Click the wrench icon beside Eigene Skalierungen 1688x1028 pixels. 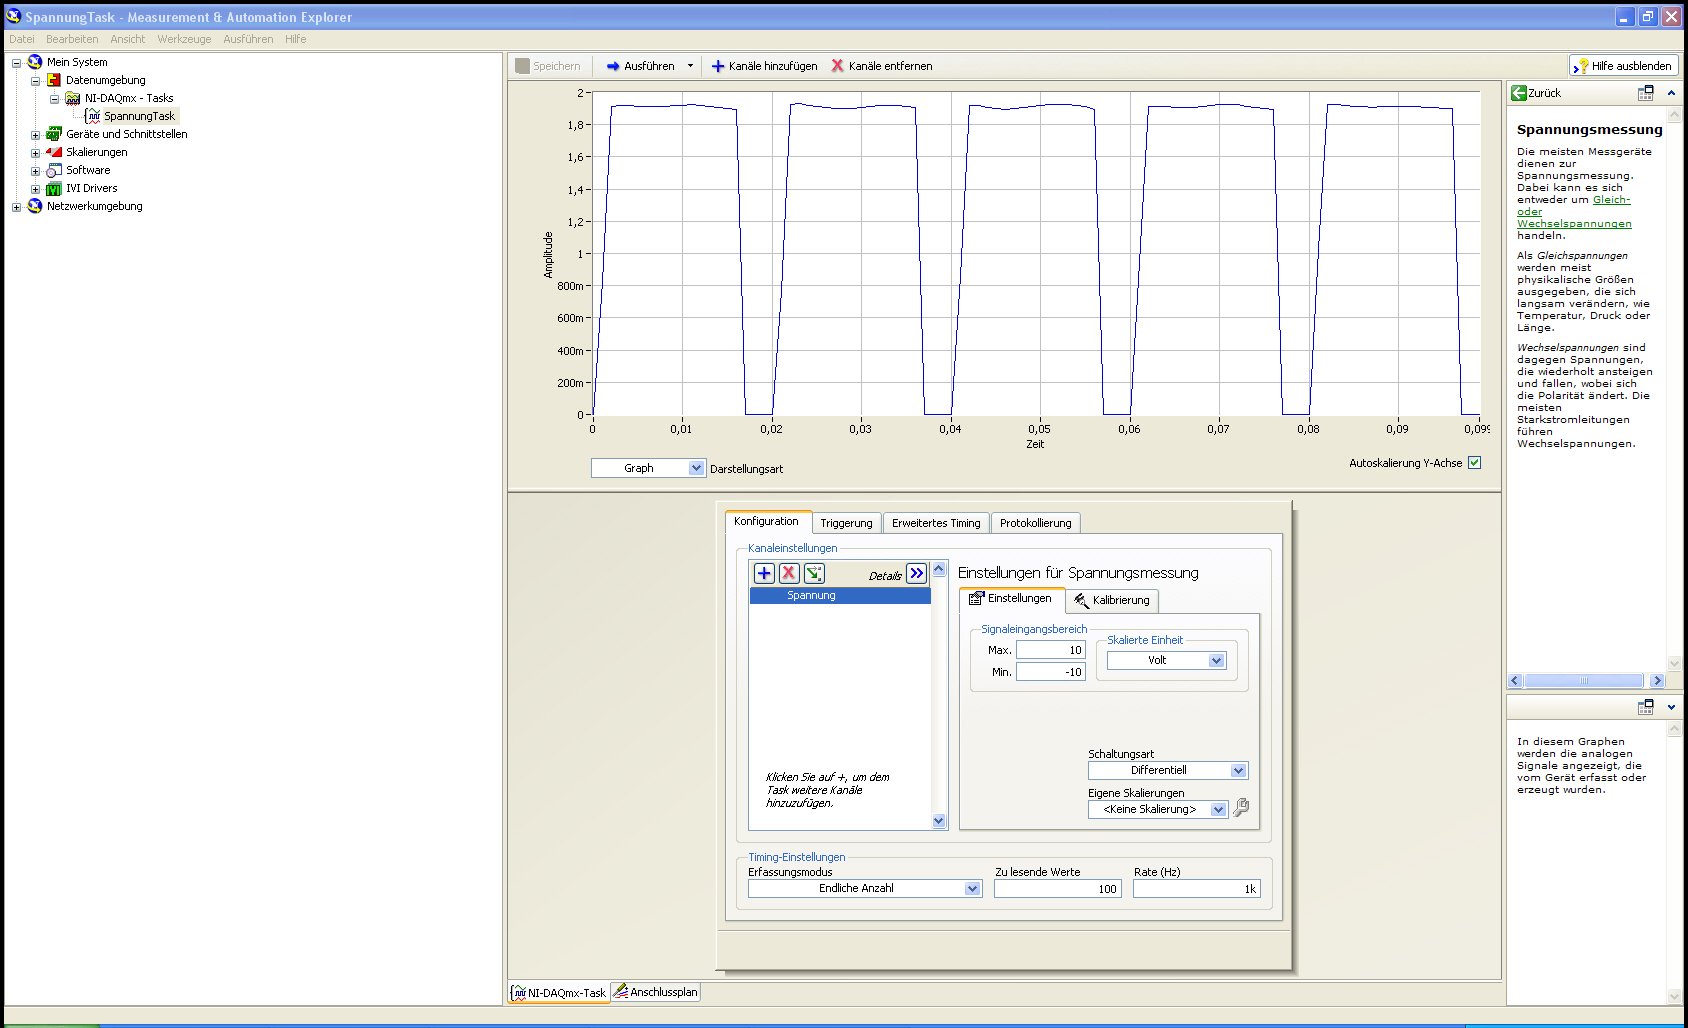pos(1241,808)
